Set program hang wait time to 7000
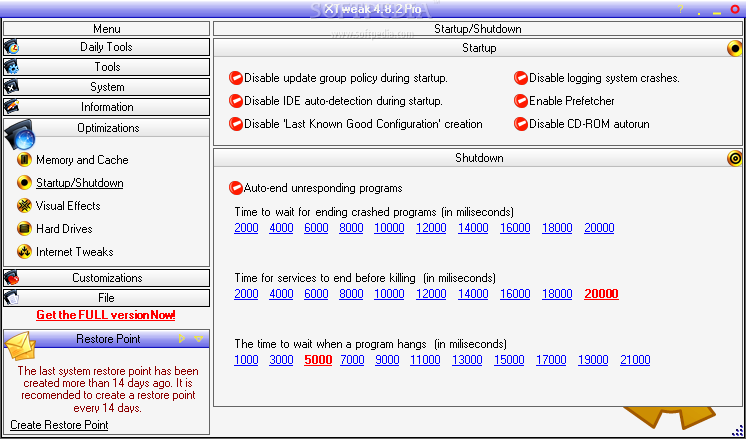Image resolution: width=746 pixels, height=439 pixels. [x=352, y=360]
